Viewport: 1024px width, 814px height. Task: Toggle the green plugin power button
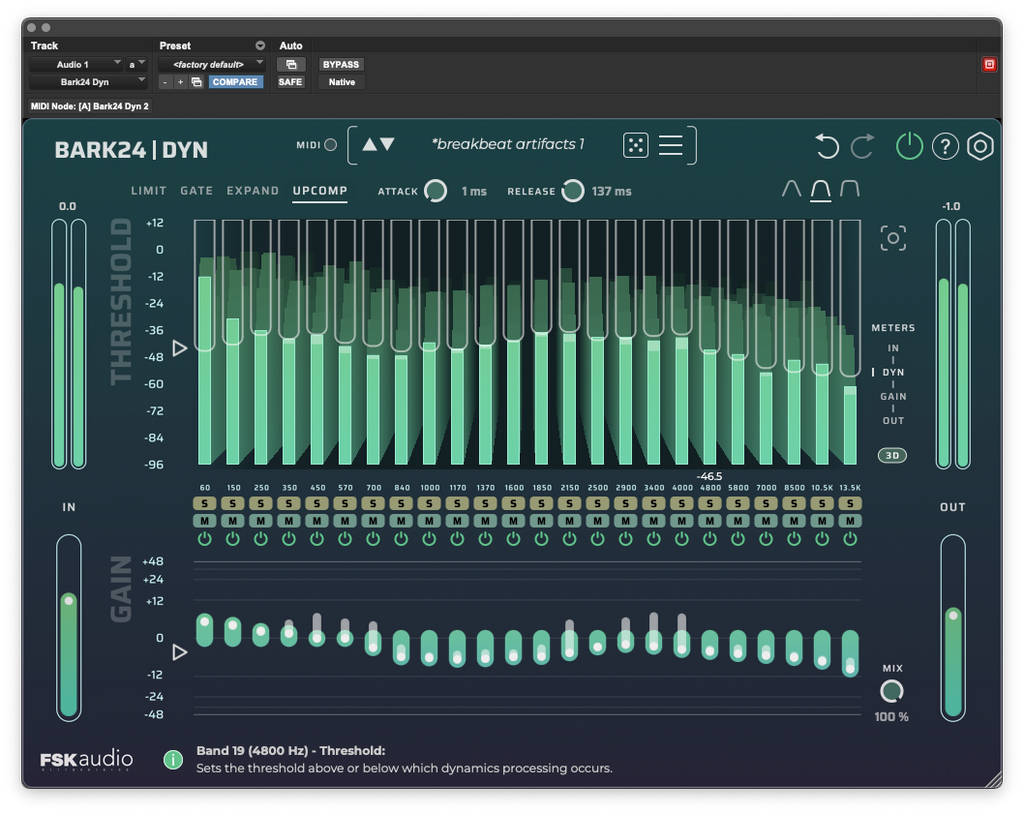pos(909,146)
